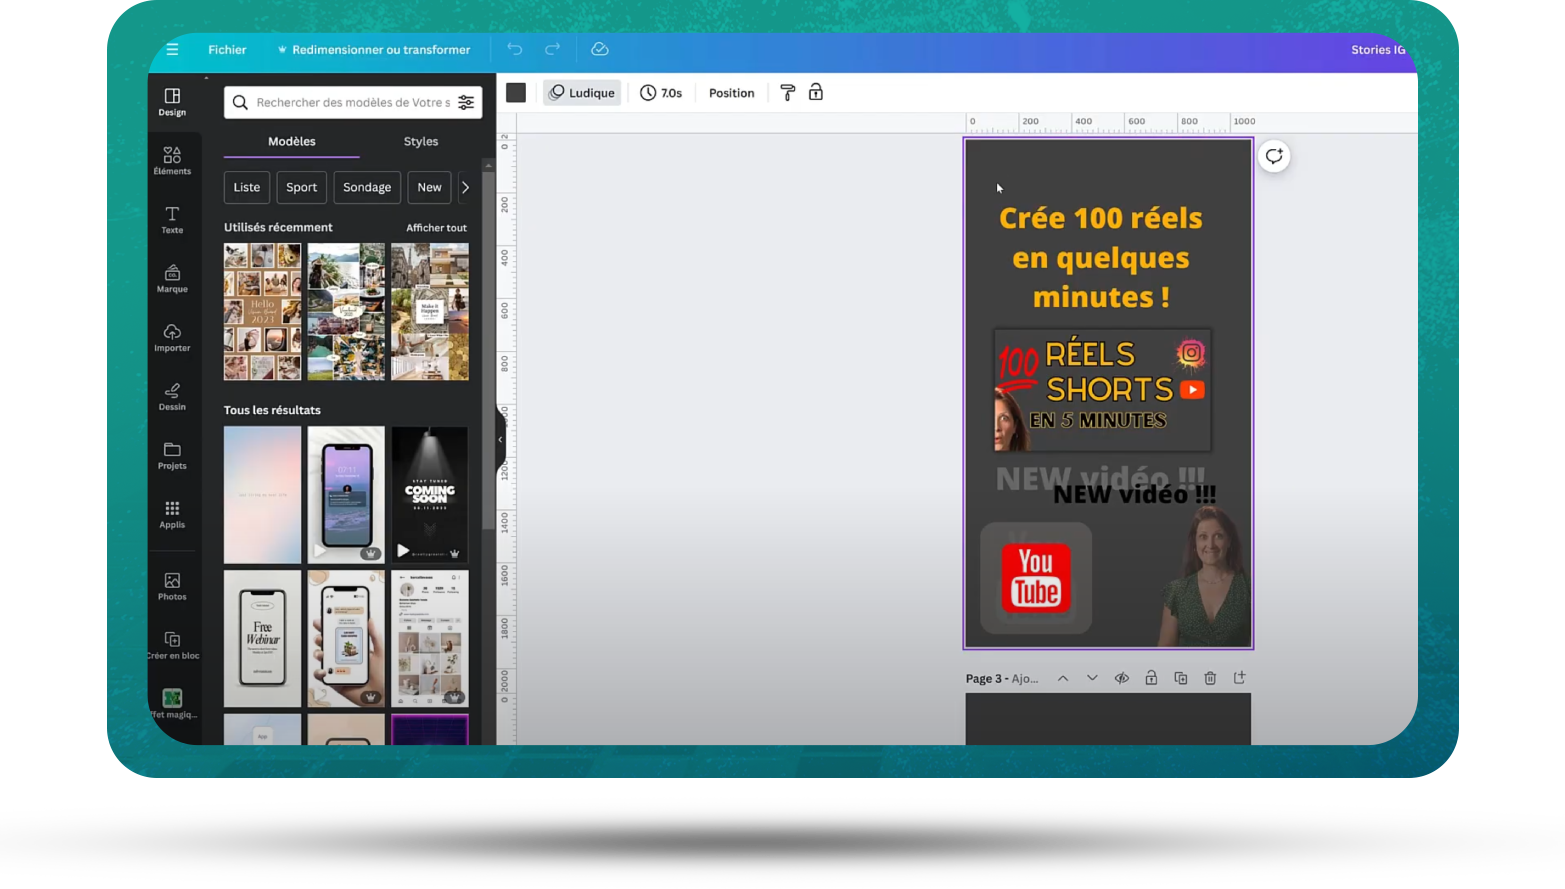Move page 3 down with chevron

click(x=1092, y=678)
